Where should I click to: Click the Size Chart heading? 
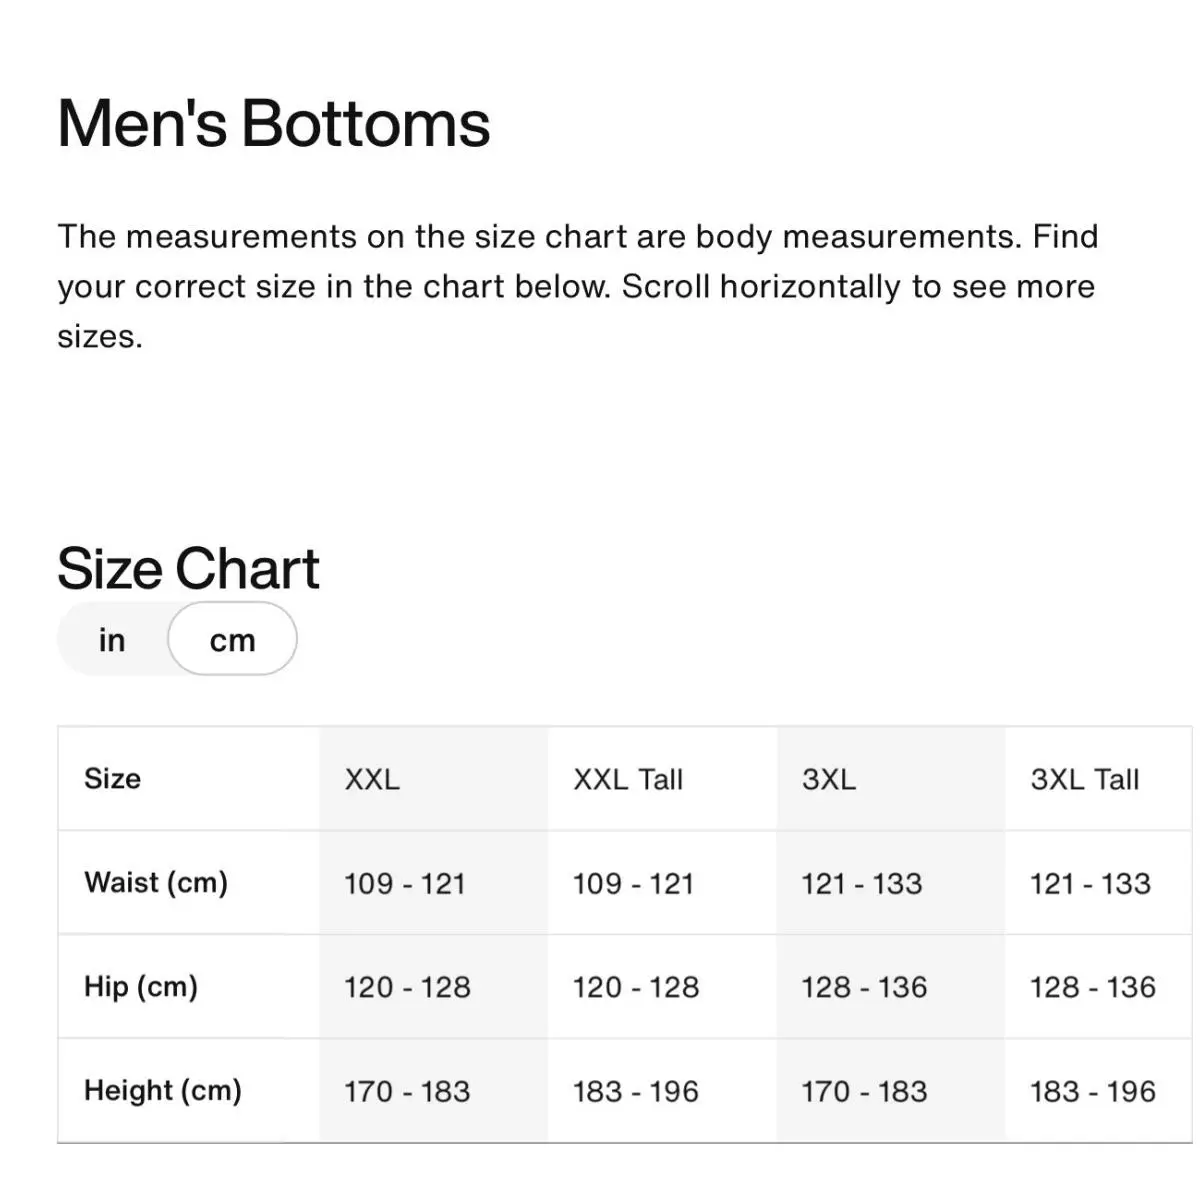click(188, 569)
